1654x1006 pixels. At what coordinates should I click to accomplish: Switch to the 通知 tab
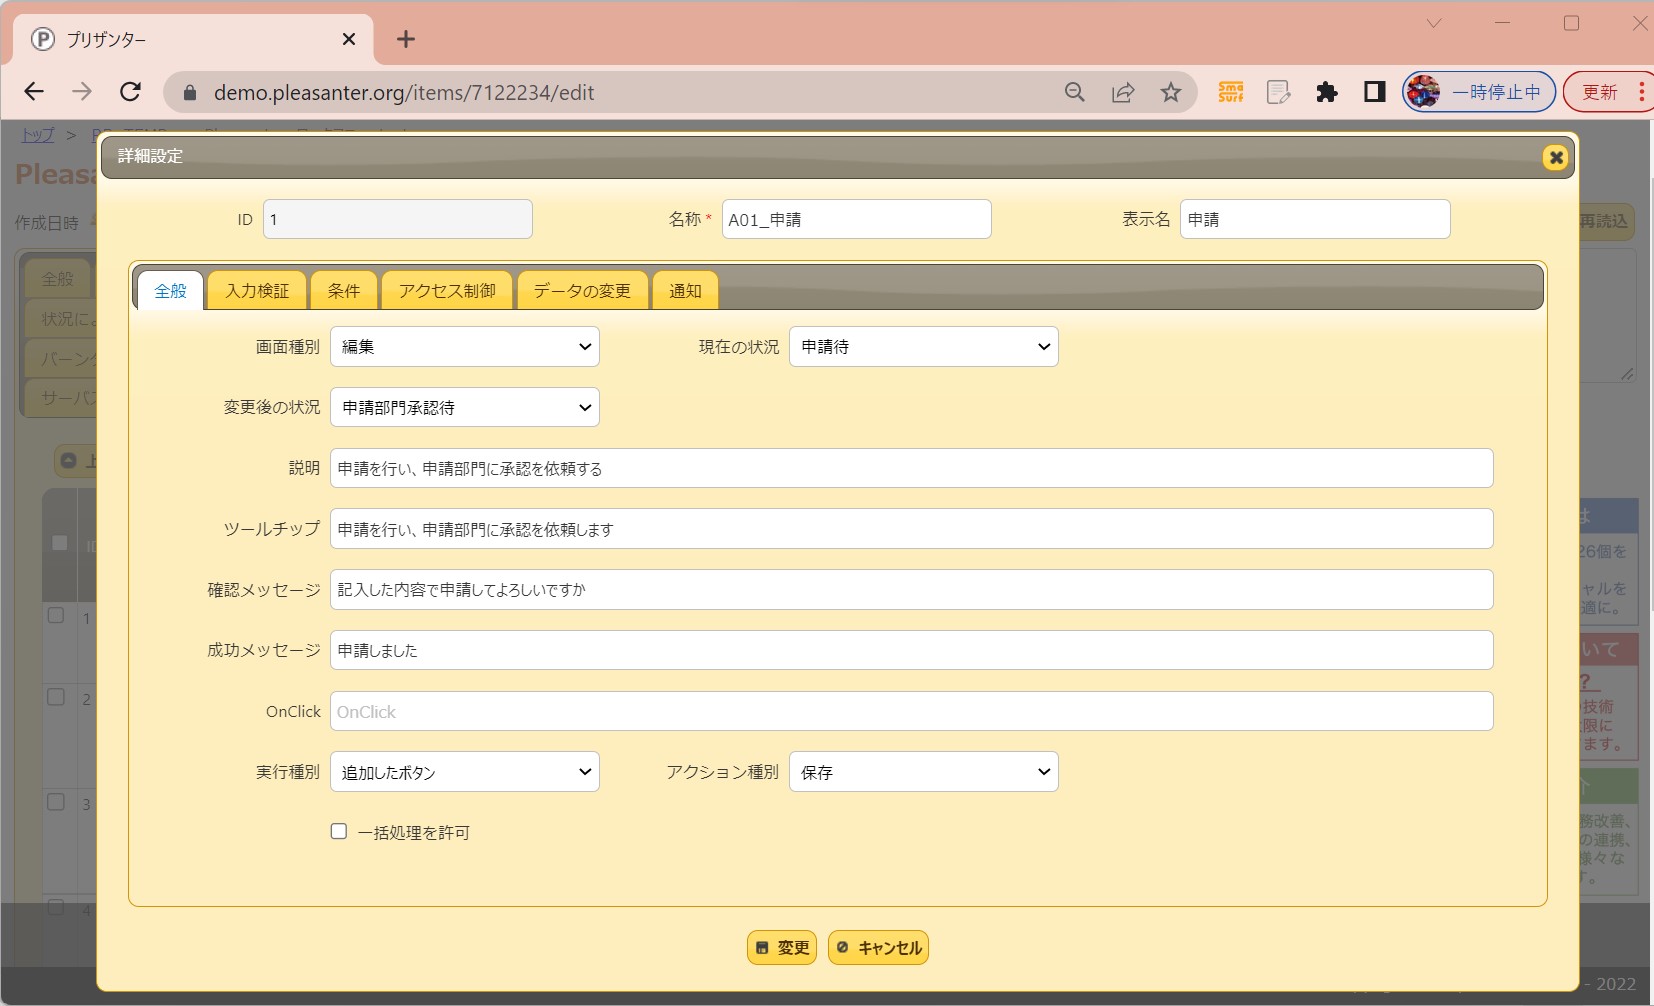[685, 291]
